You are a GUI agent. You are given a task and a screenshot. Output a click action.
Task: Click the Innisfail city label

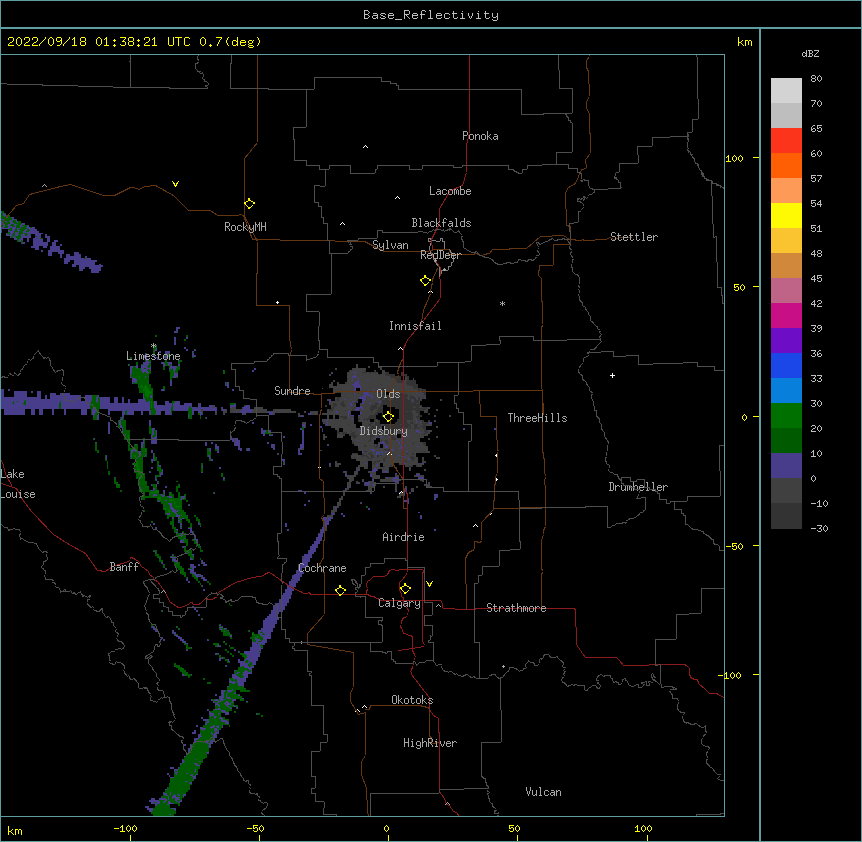point(415,326)
